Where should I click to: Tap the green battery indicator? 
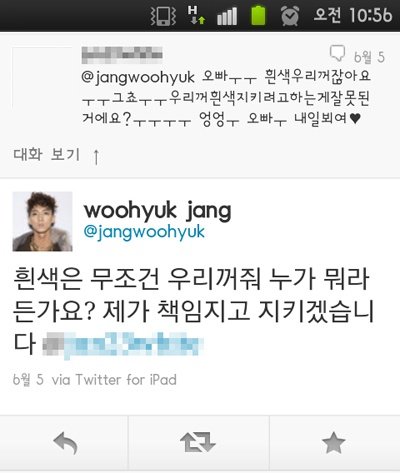258,16
